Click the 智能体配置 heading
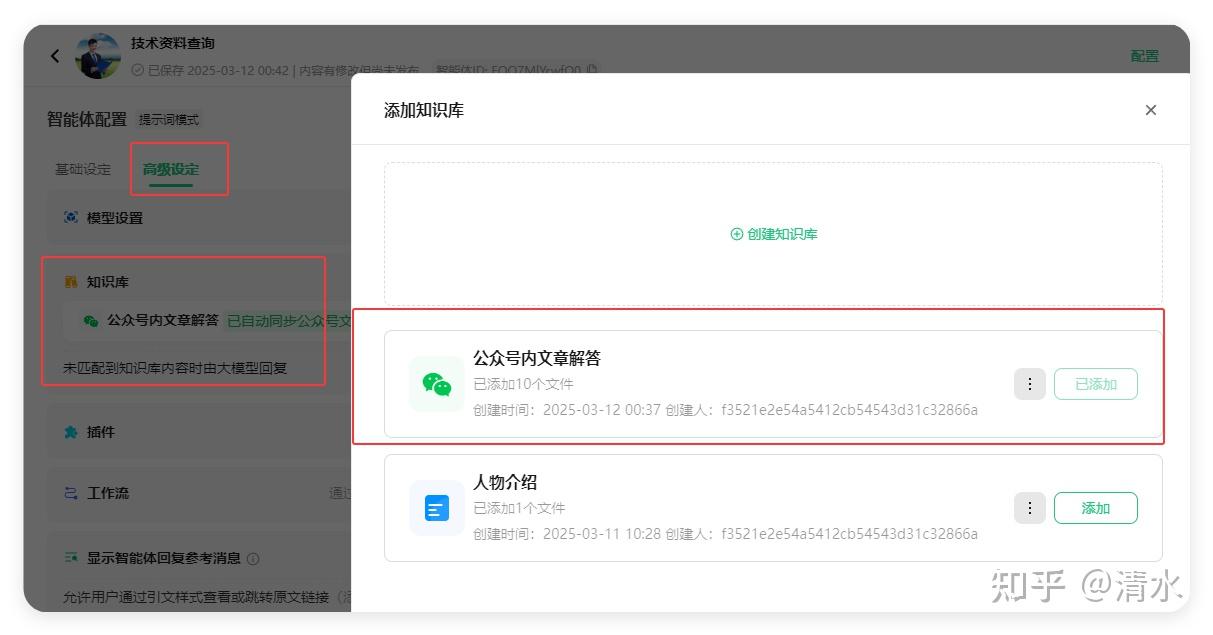This screenshot has height=635, width=1213. pyautogui.click(x=87, y=119)
